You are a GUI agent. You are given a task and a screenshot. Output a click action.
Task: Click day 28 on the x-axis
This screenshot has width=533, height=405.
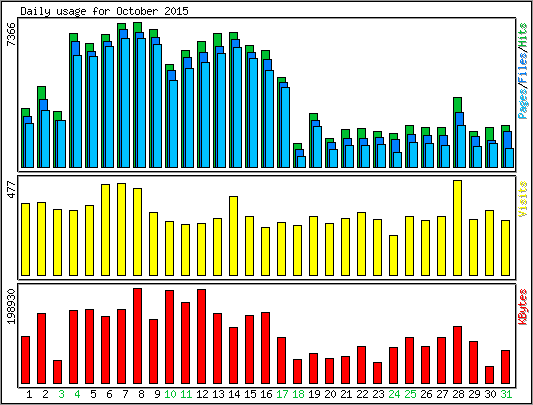point(458,394)
